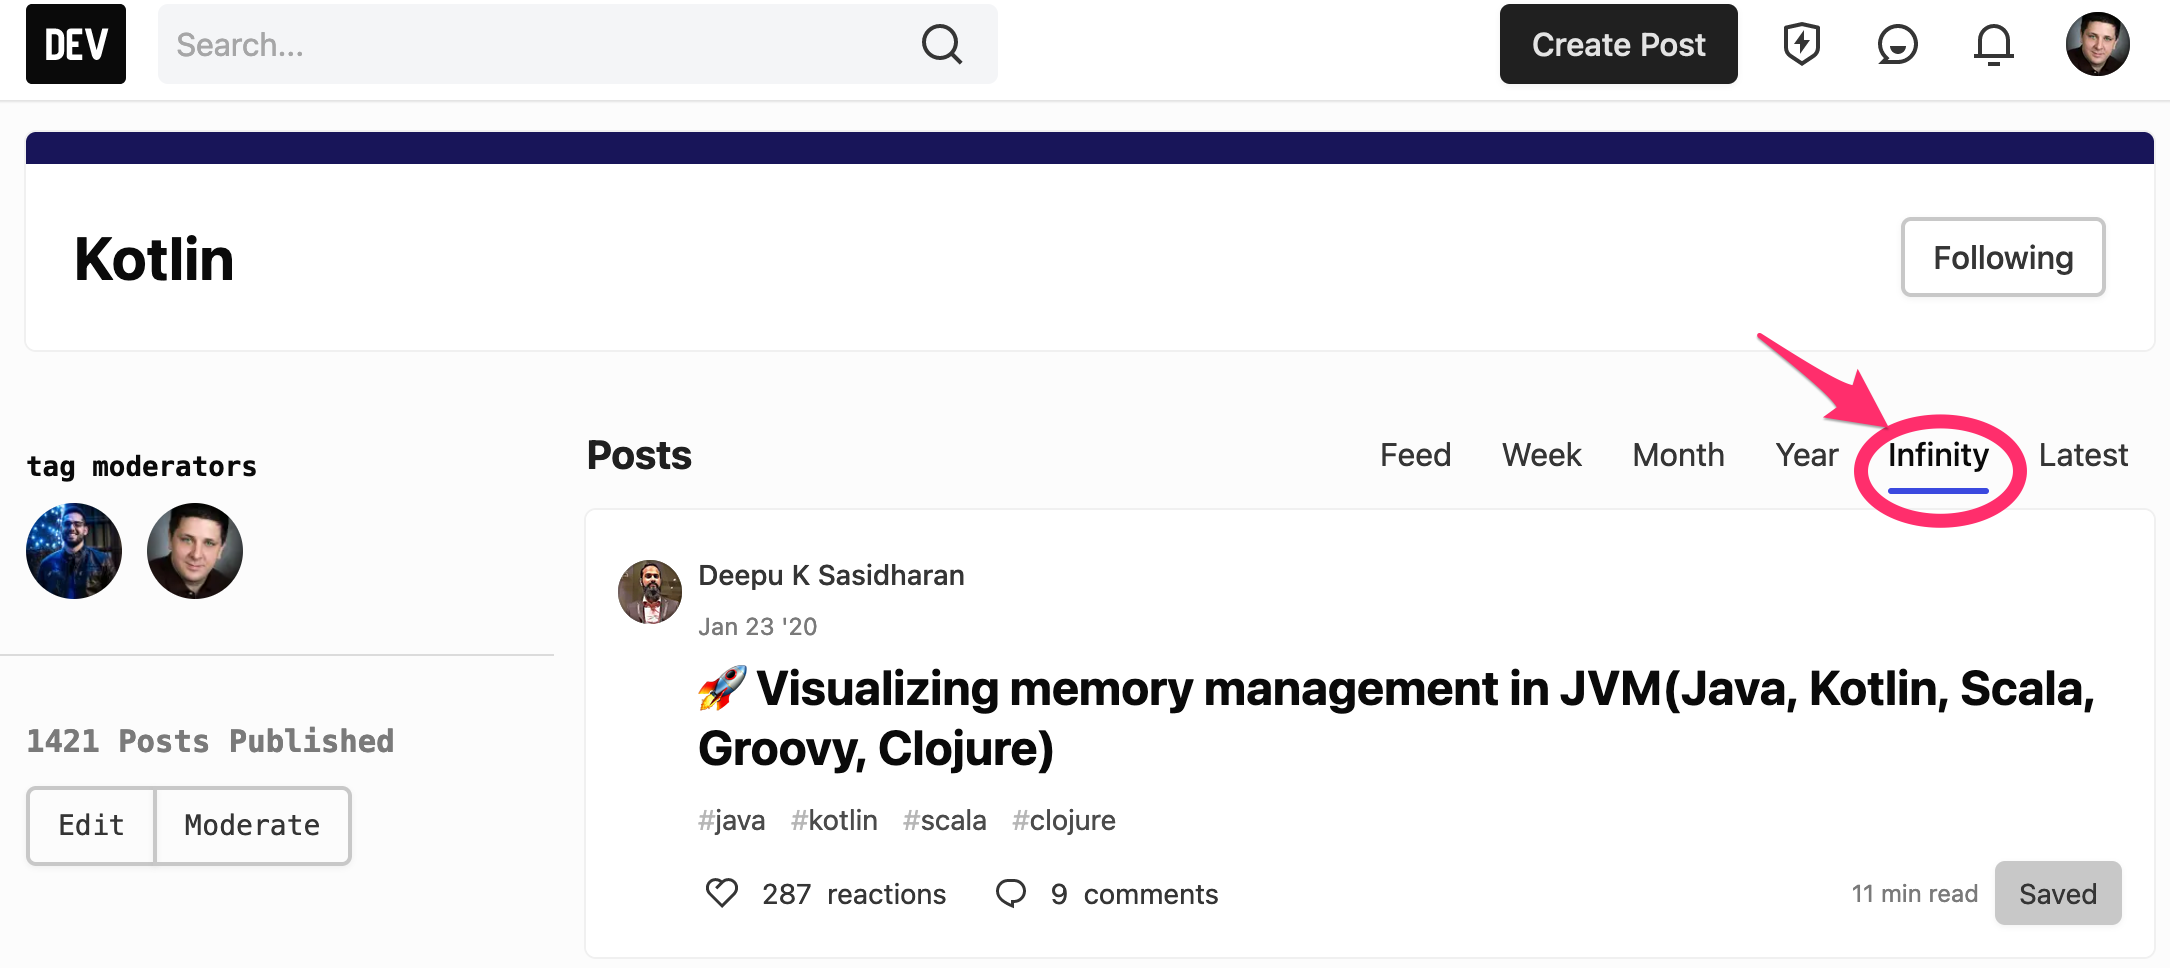Switch to the Feed tab
The height and width of the screenshot is (968, 2170).
[x=1415, y=455]
